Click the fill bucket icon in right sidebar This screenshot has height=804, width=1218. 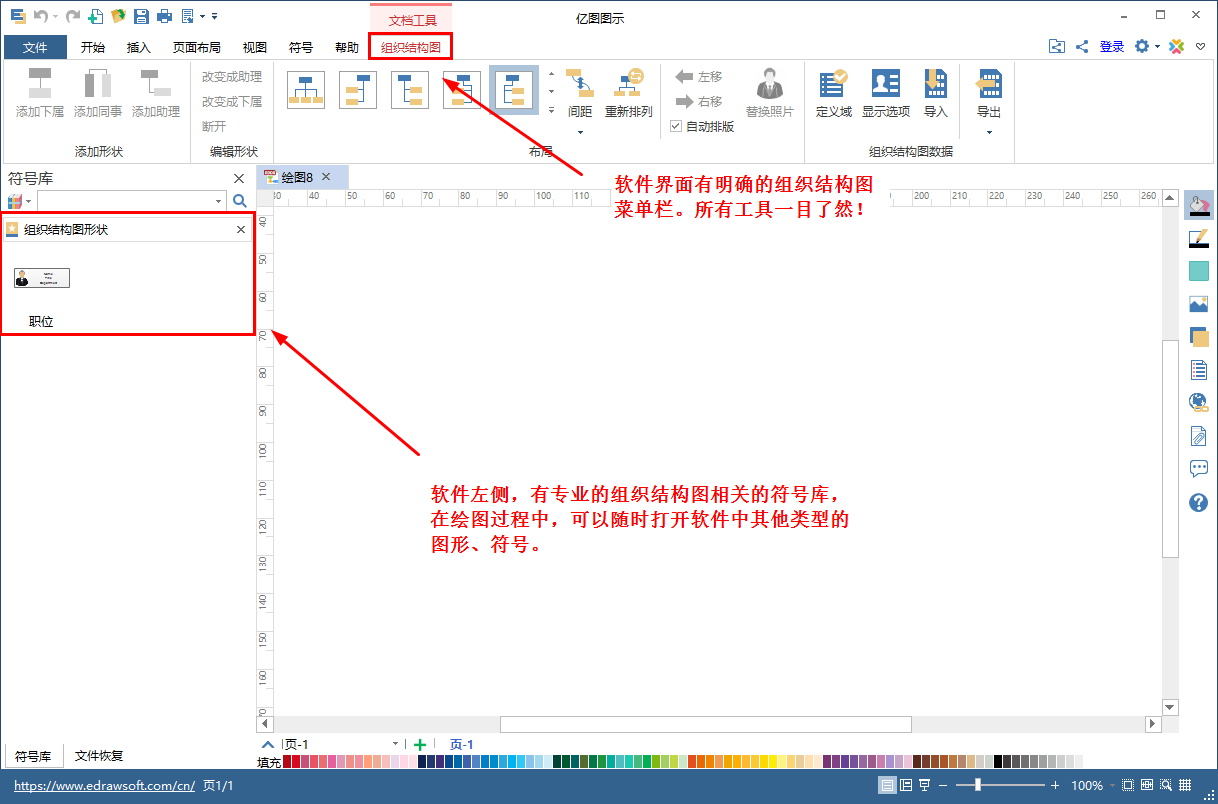(1199, 205)
